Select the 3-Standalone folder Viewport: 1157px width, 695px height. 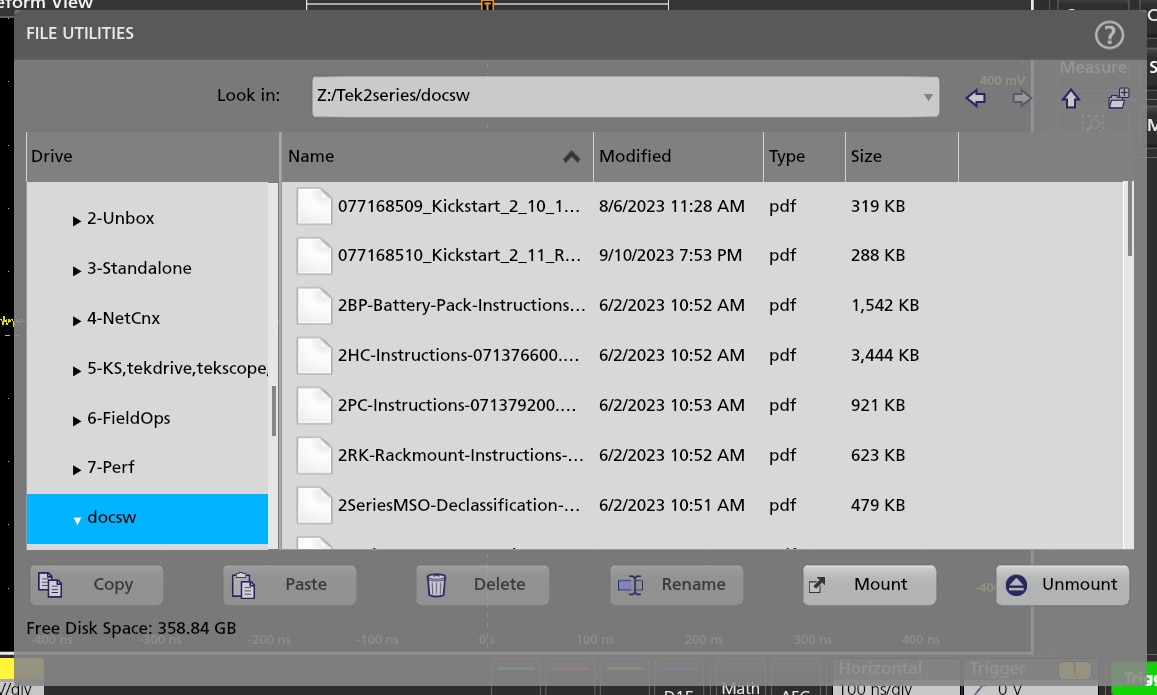click(x=139, y=269)
